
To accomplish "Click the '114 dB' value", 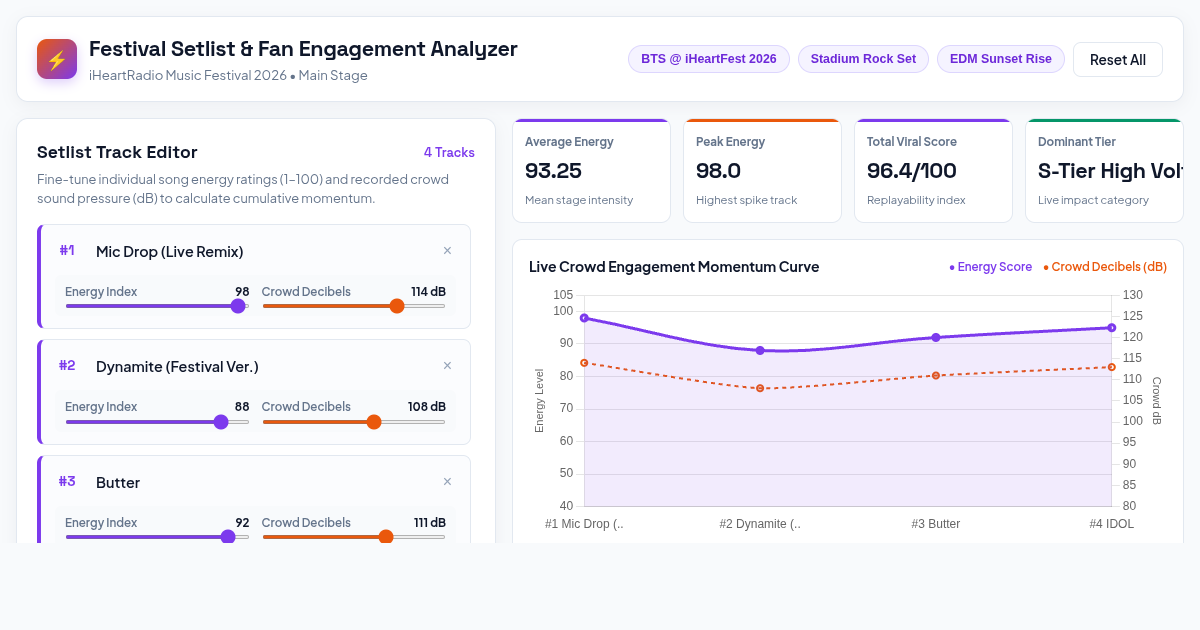I will point(428,292).
